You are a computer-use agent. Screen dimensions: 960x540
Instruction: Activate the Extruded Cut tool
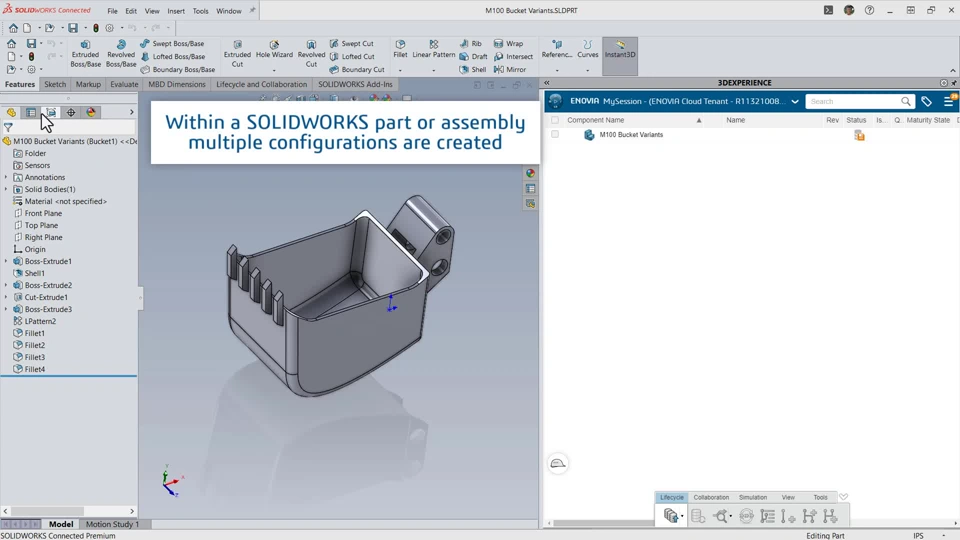(237, 54)
